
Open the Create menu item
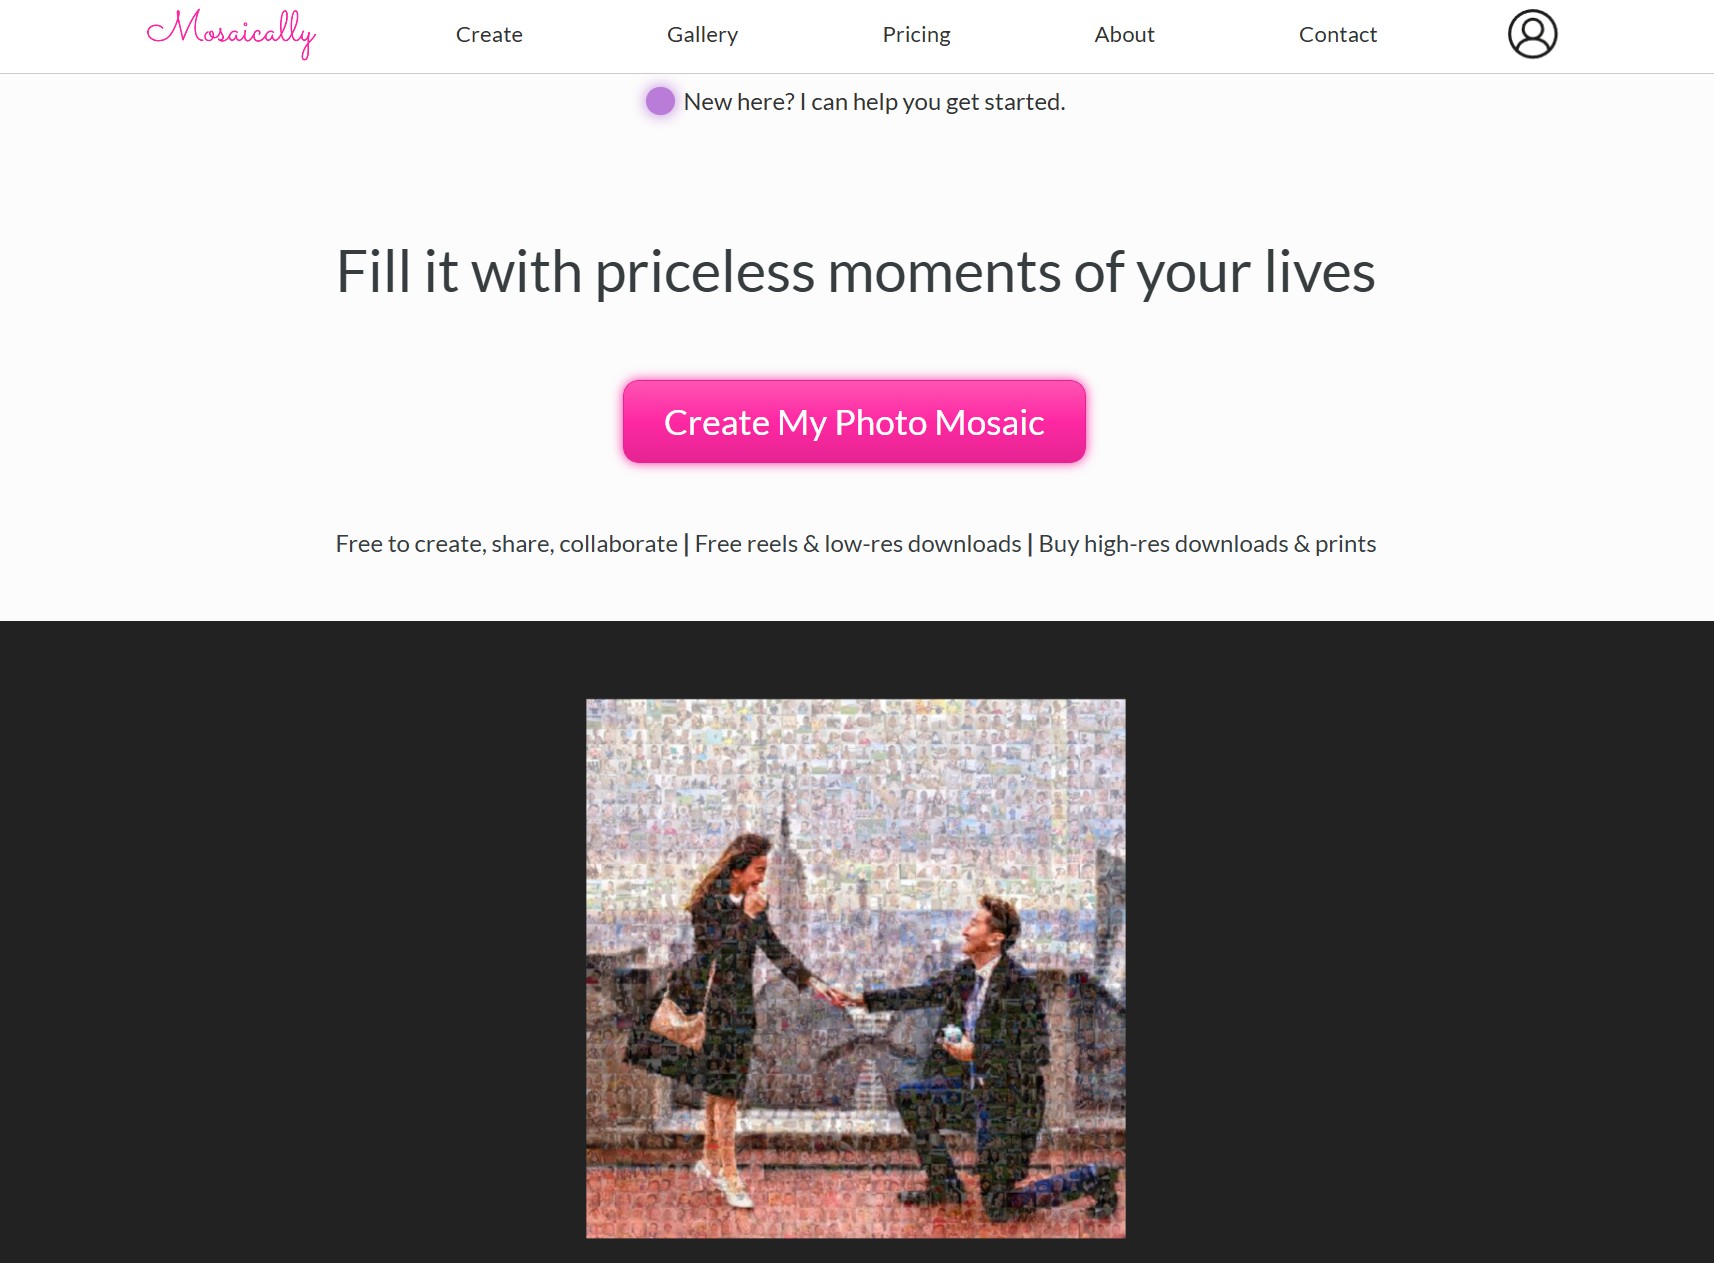(489, 35)
